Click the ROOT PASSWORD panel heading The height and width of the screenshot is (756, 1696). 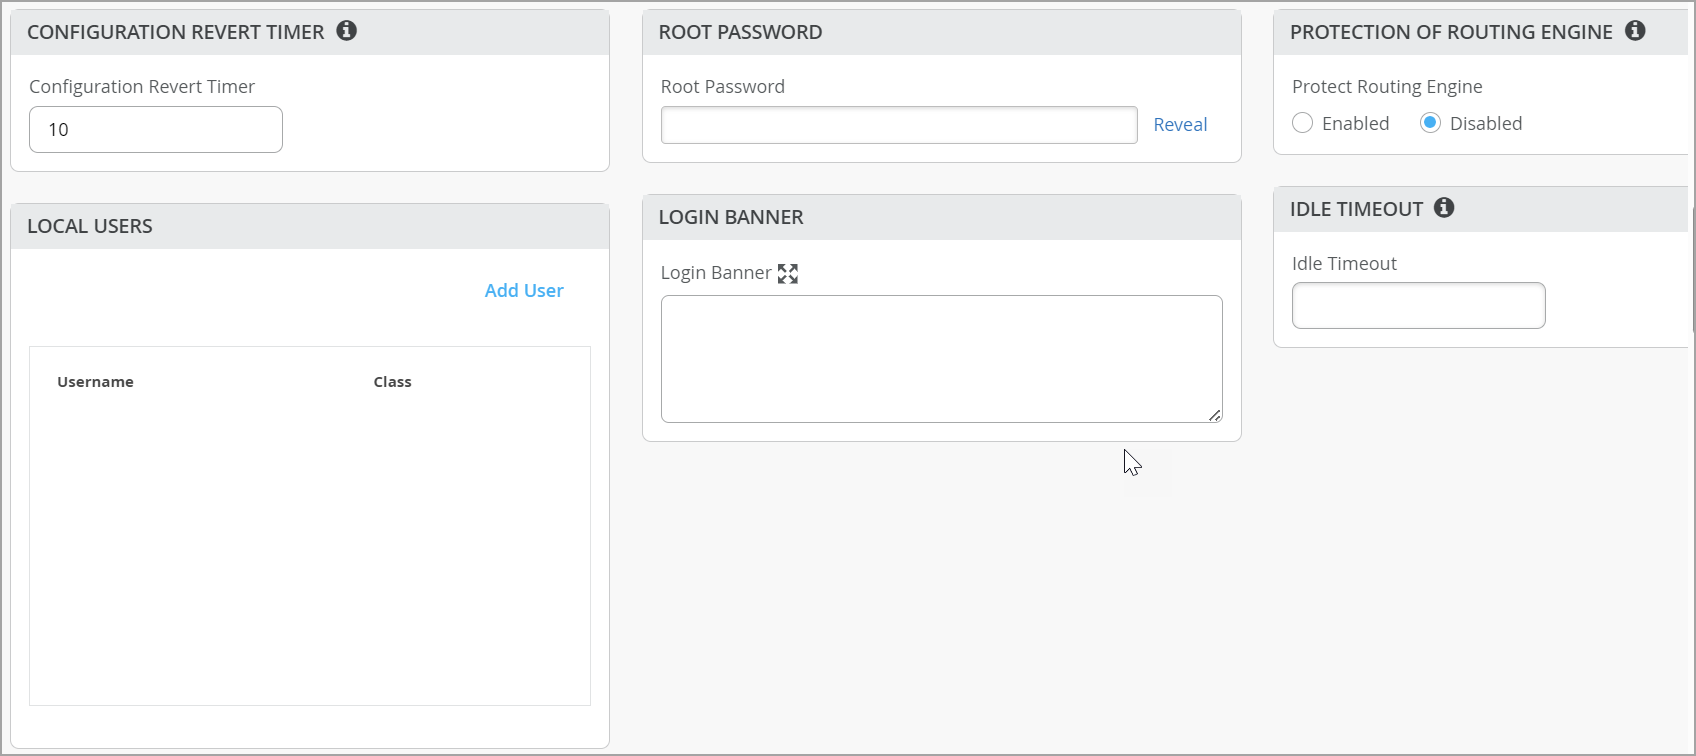click(x=740, y=33)
